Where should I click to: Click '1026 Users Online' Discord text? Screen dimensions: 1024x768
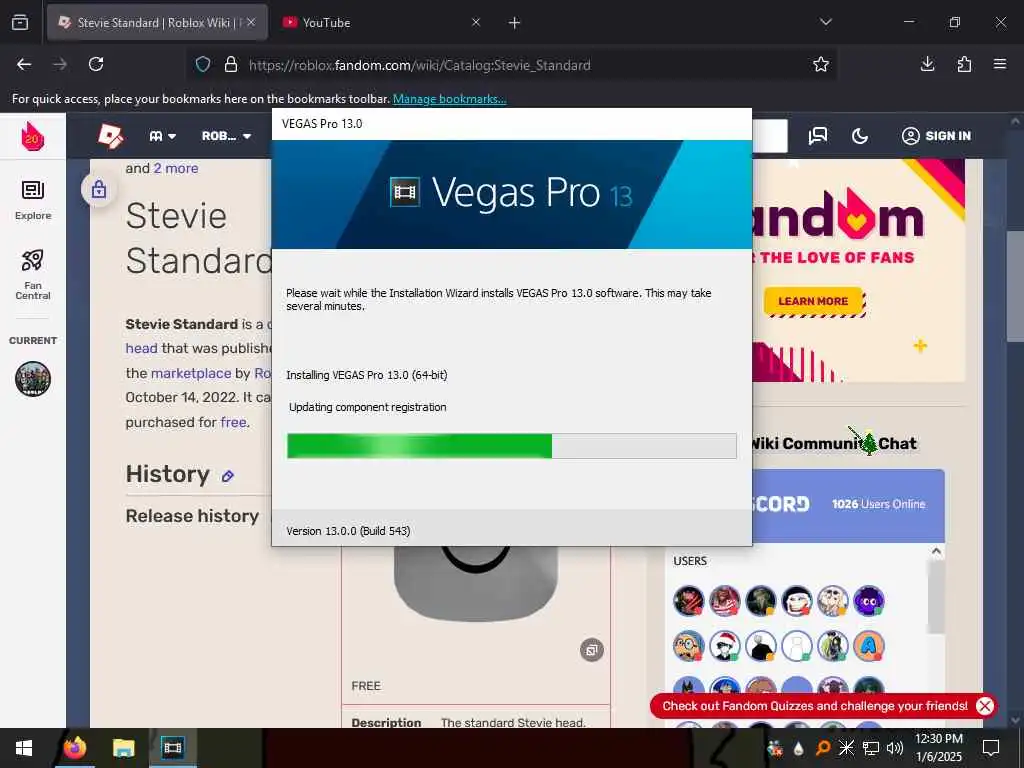coord(878,504)
